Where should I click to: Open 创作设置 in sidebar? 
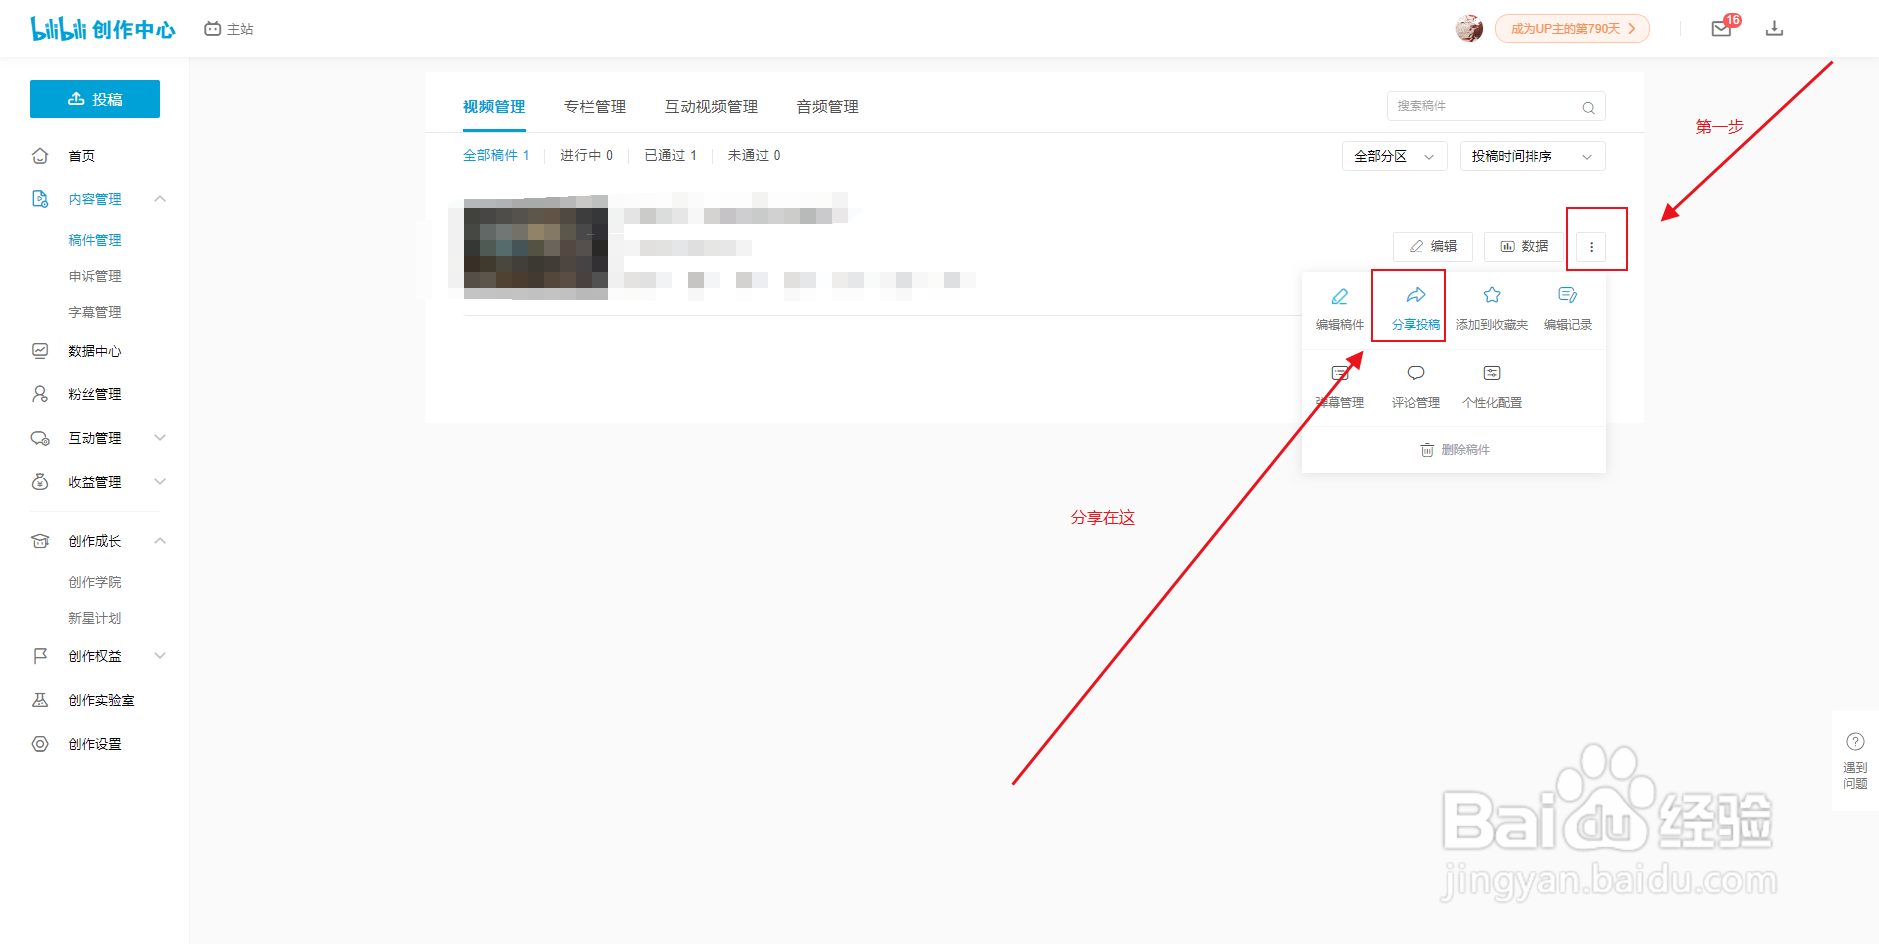pos(95,744)
